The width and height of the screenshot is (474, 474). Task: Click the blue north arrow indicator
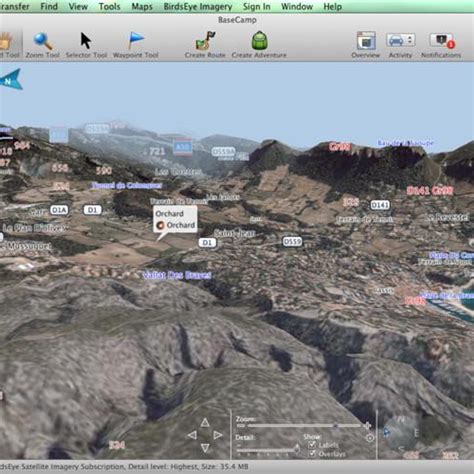(x=11, y=80)
